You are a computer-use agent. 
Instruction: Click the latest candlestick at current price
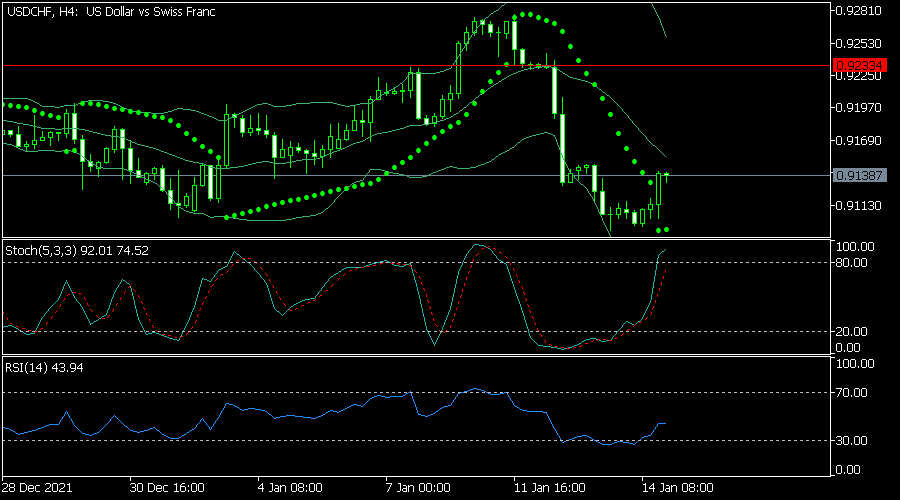(x=666, y=177)
